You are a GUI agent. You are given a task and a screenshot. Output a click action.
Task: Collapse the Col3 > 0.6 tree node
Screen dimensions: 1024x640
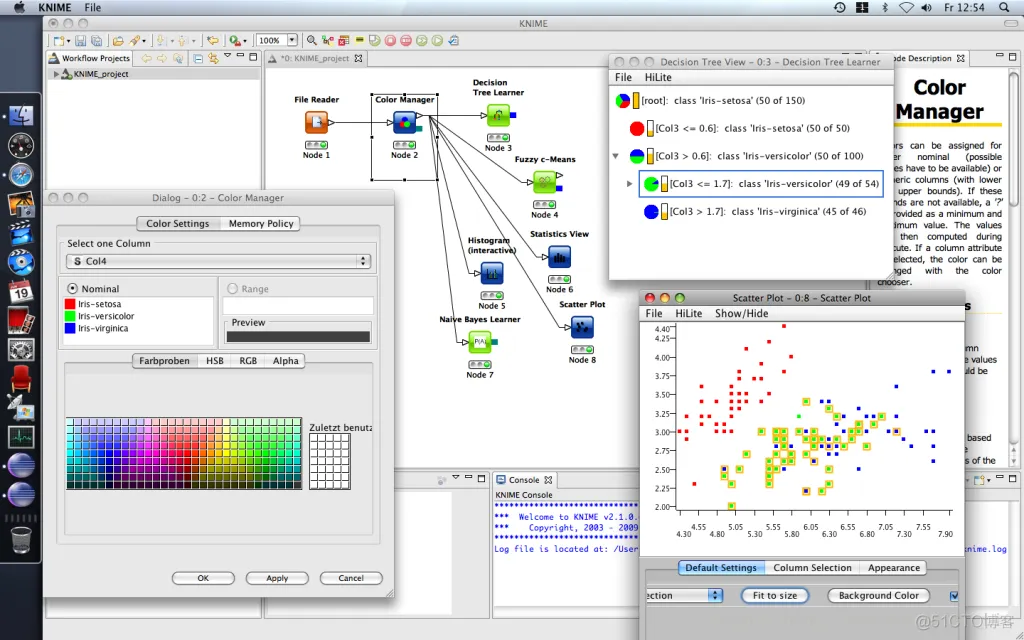point(615,156)
